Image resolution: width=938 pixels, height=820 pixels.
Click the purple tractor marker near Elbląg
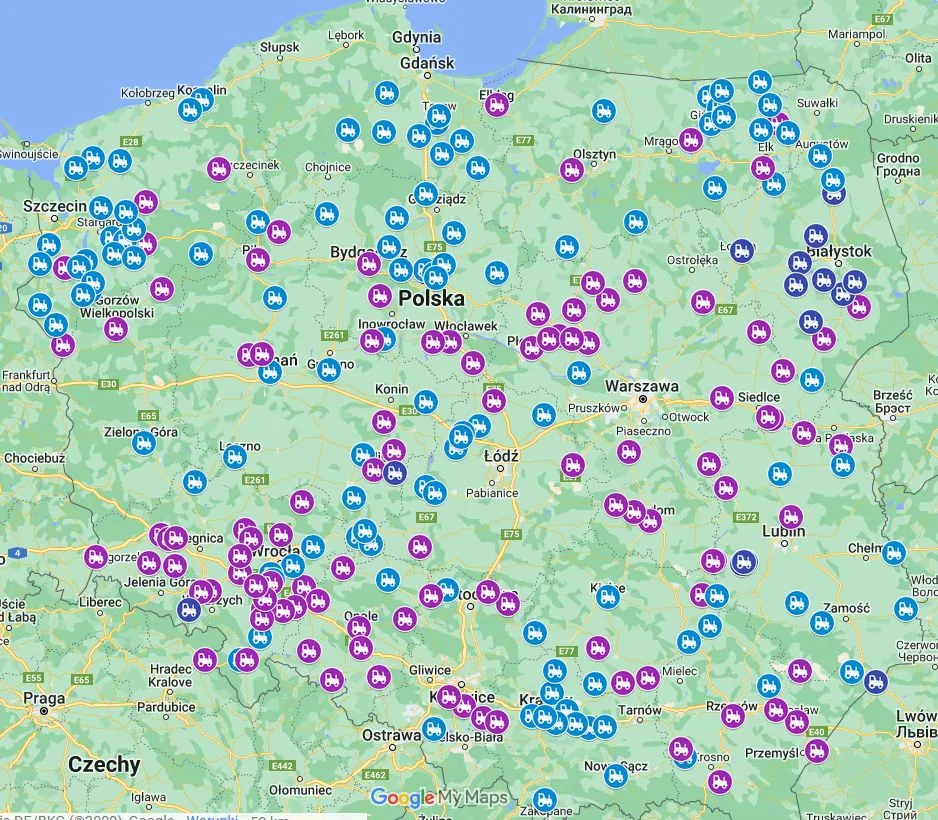click(x=497, y=105)
